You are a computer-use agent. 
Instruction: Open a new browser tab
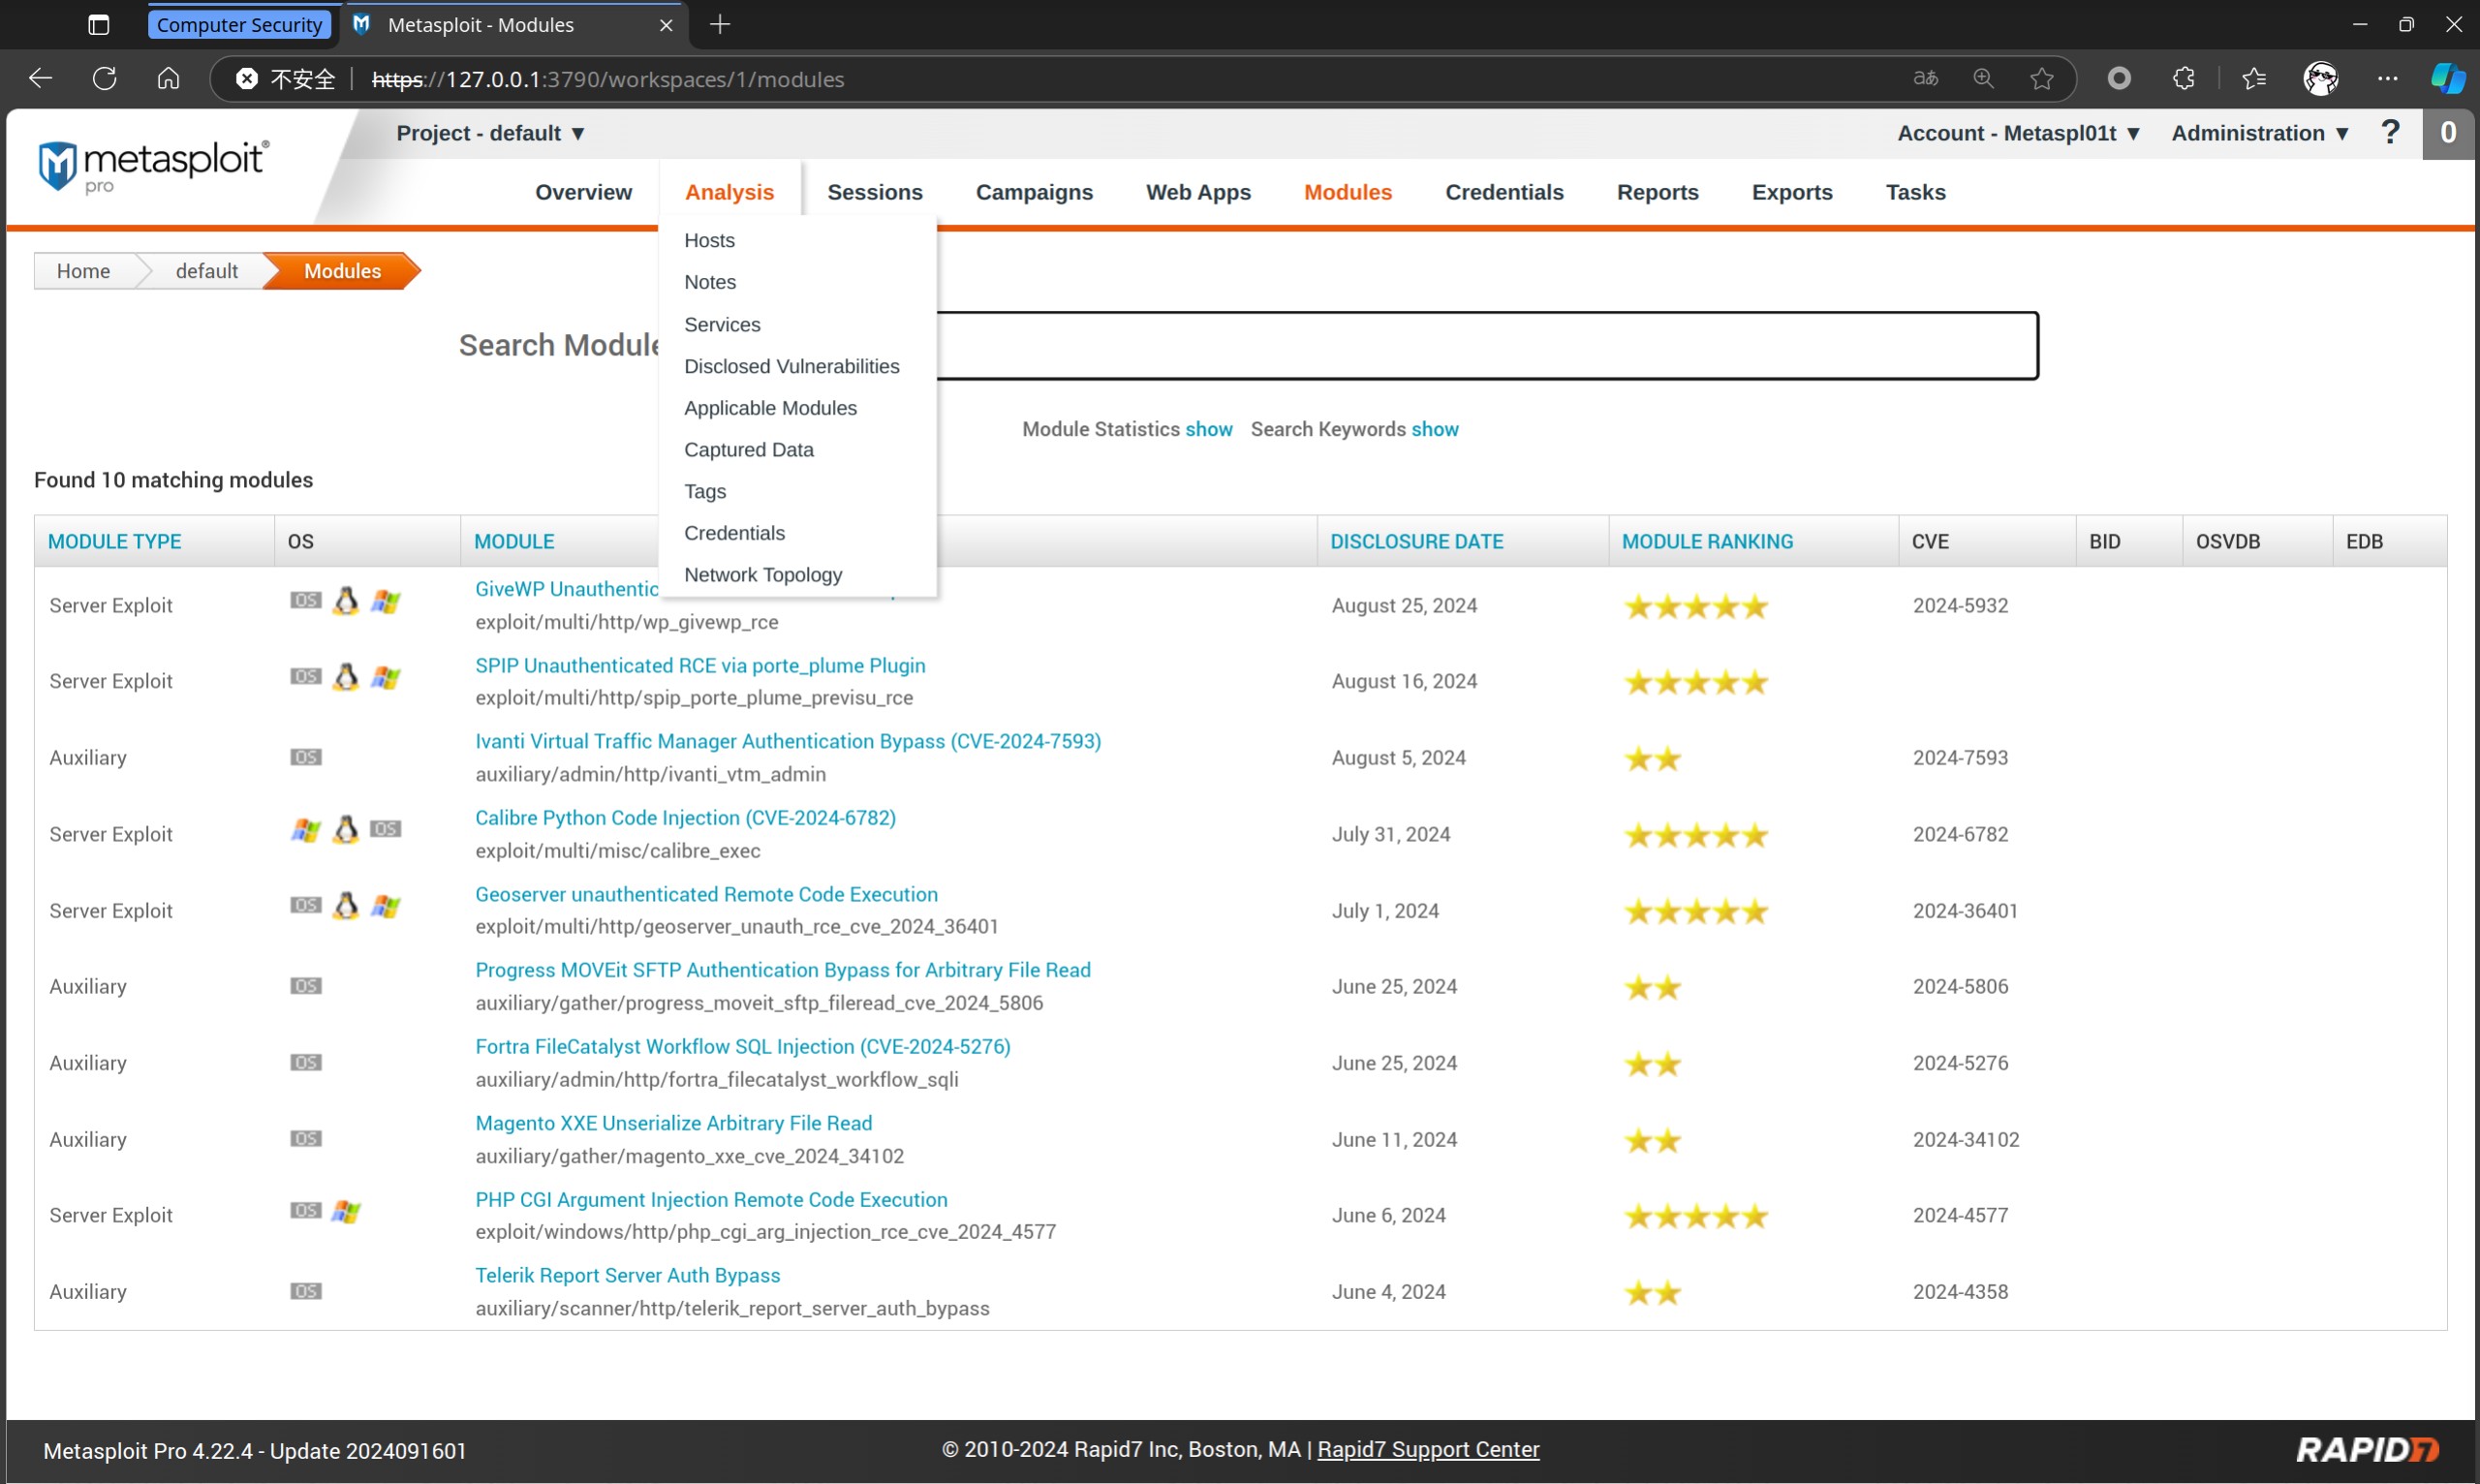[x=720, y=24]
